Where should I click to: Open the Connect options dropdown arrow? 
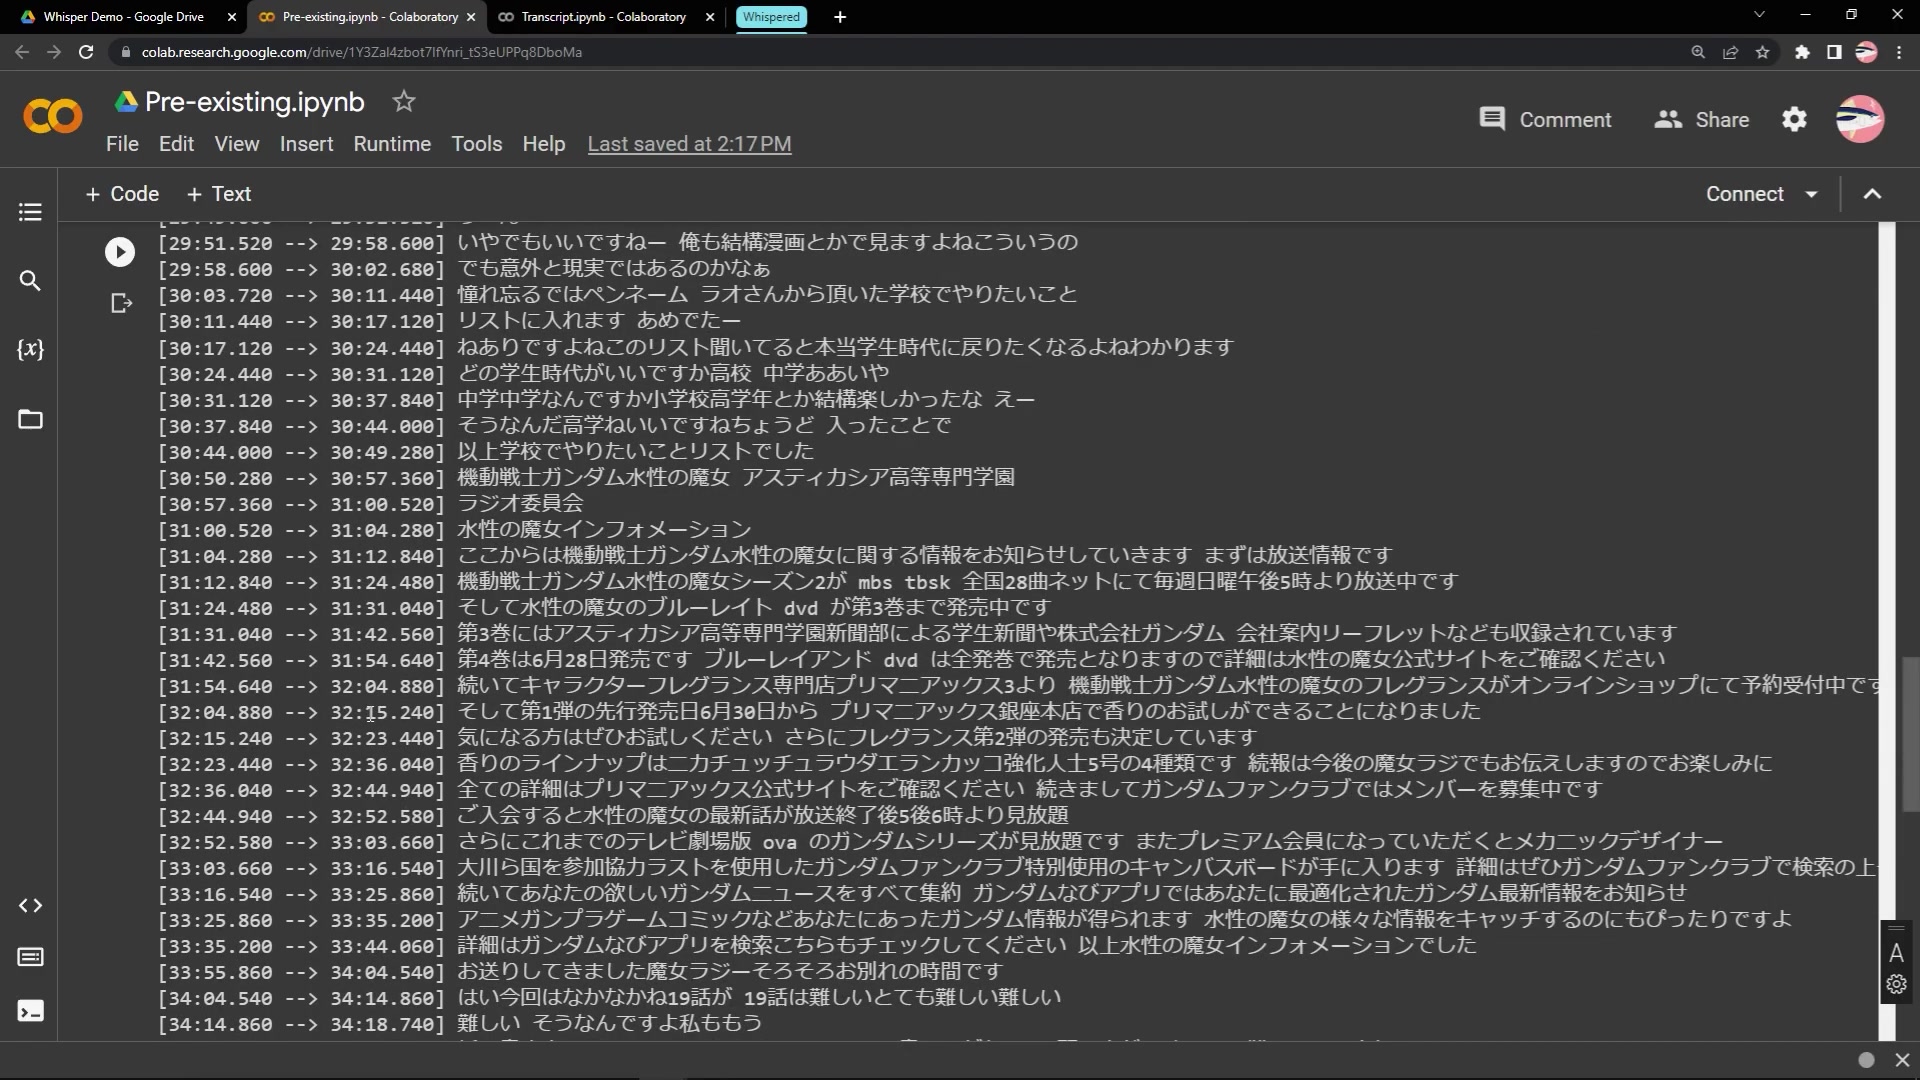[1811, 194]
